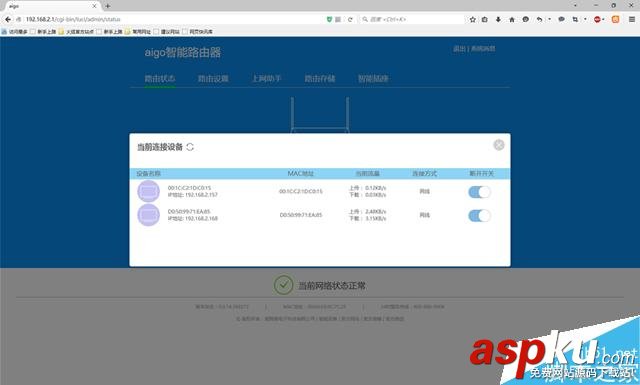Click the IP address text 192.168.2.168
640x385 pixels.
pyautogui.click(x=201, y=218)
